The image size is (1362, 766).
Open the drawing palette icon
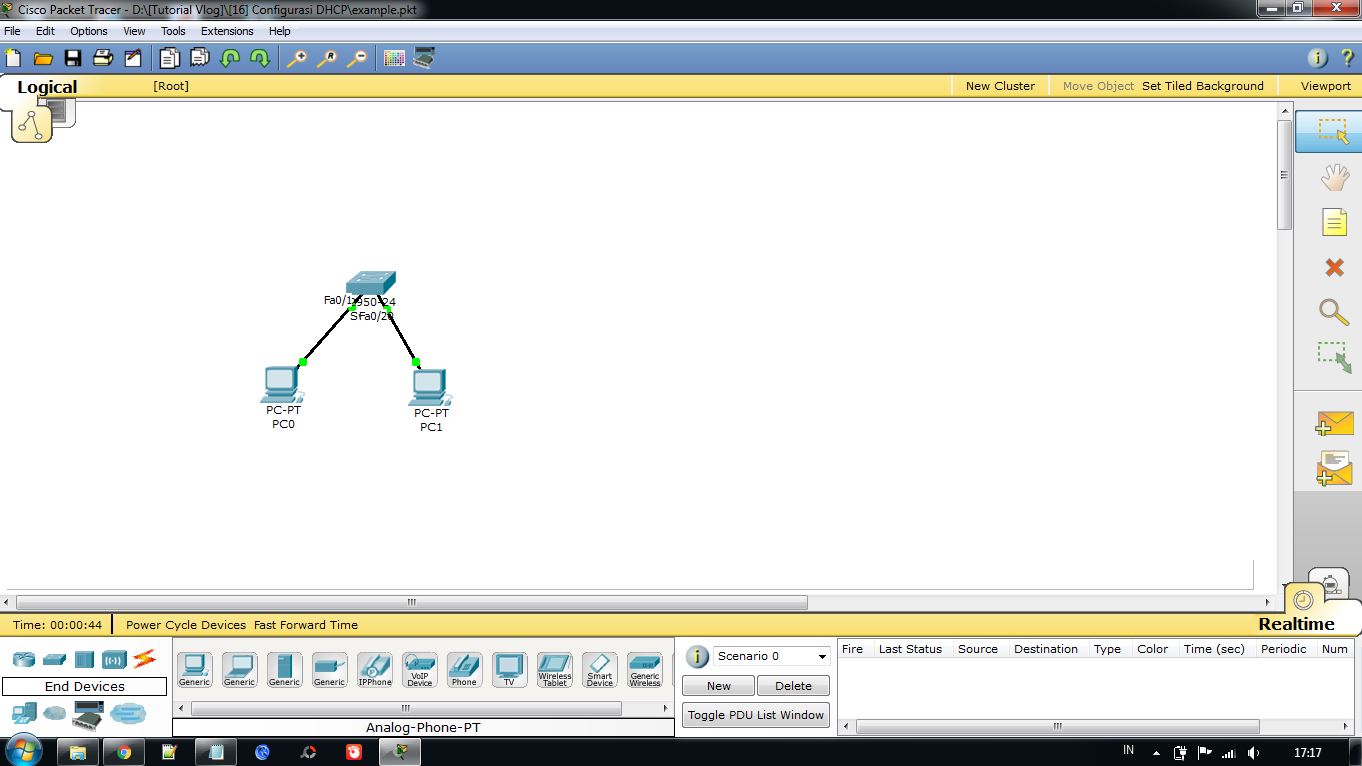click(x=394, y=58)
